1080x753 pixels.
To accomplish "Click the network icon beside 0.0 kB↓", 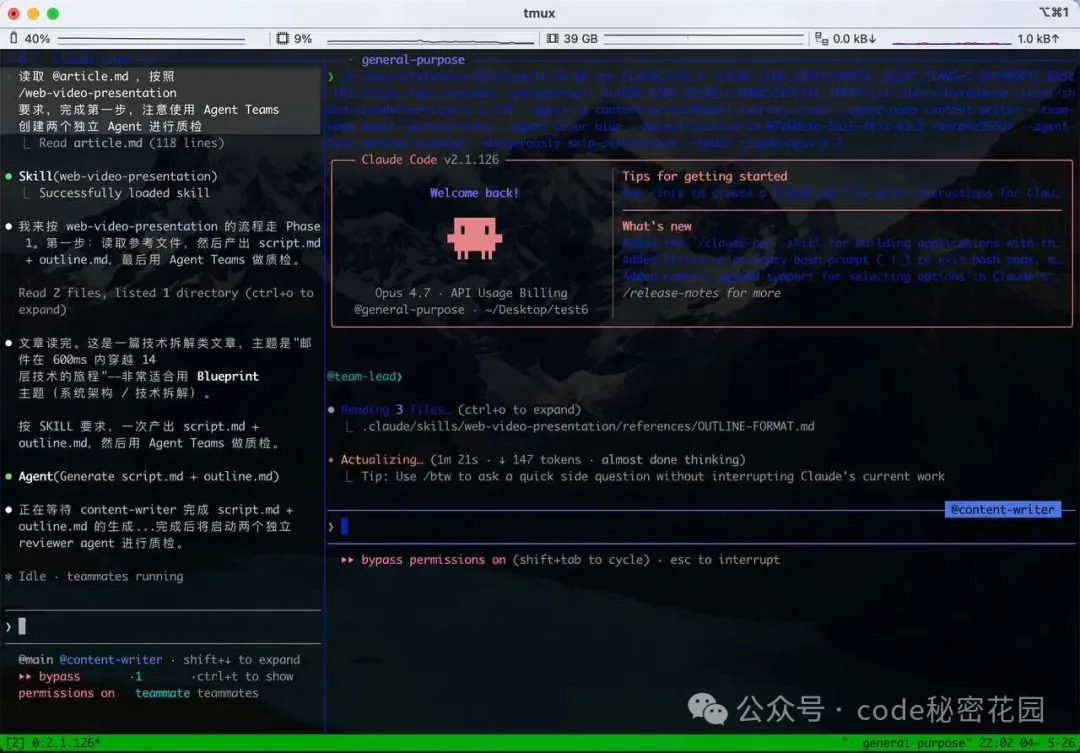I will [821, 39].
